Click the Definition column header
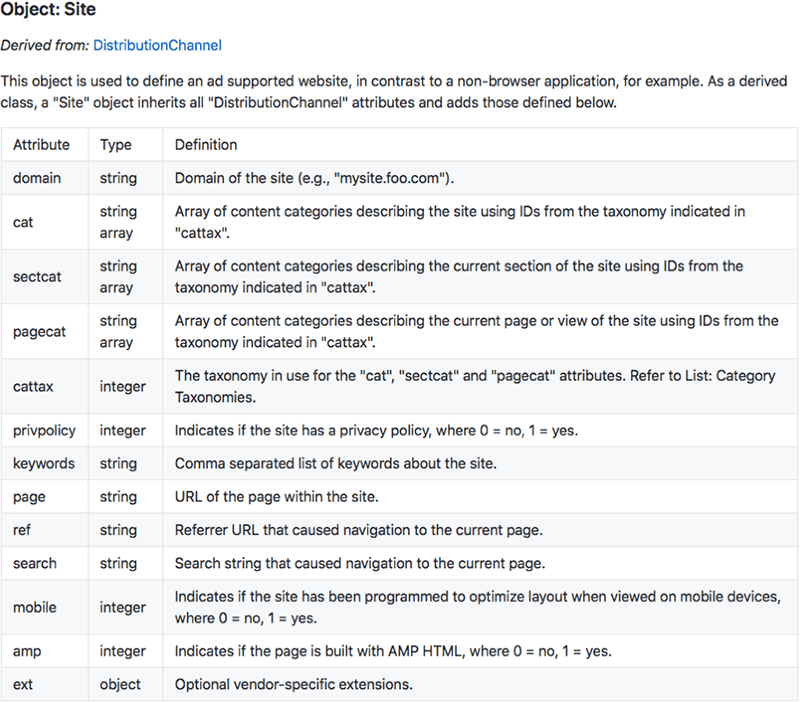The image size is (800, 702). pos(206,145)
